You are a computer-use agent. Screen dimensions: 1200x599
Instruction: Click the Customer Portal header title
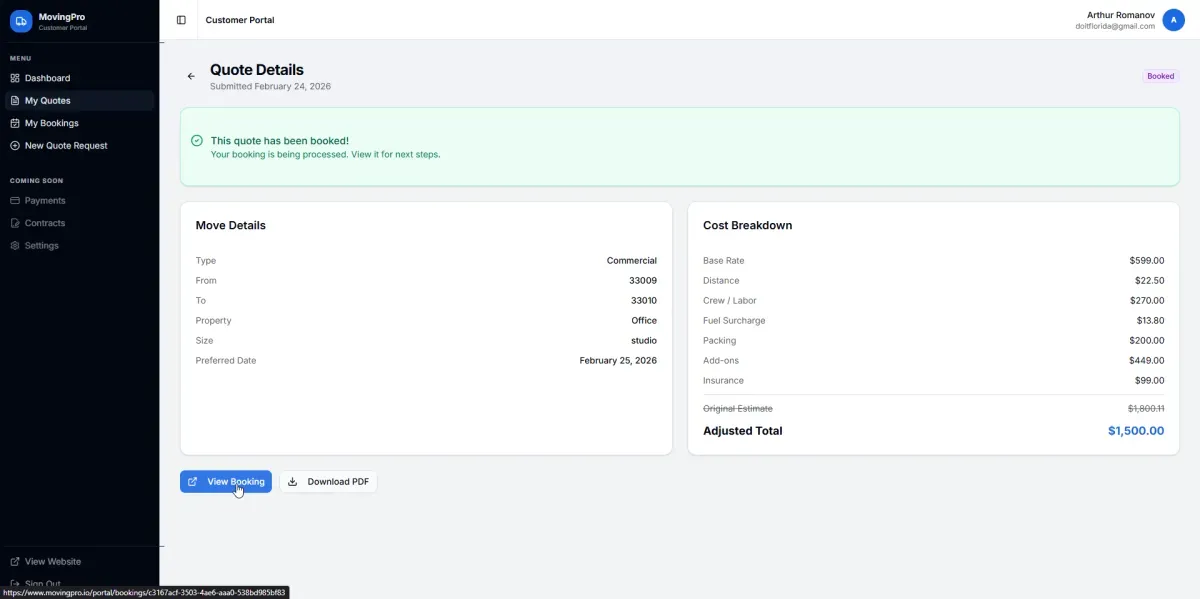(240, 20)
